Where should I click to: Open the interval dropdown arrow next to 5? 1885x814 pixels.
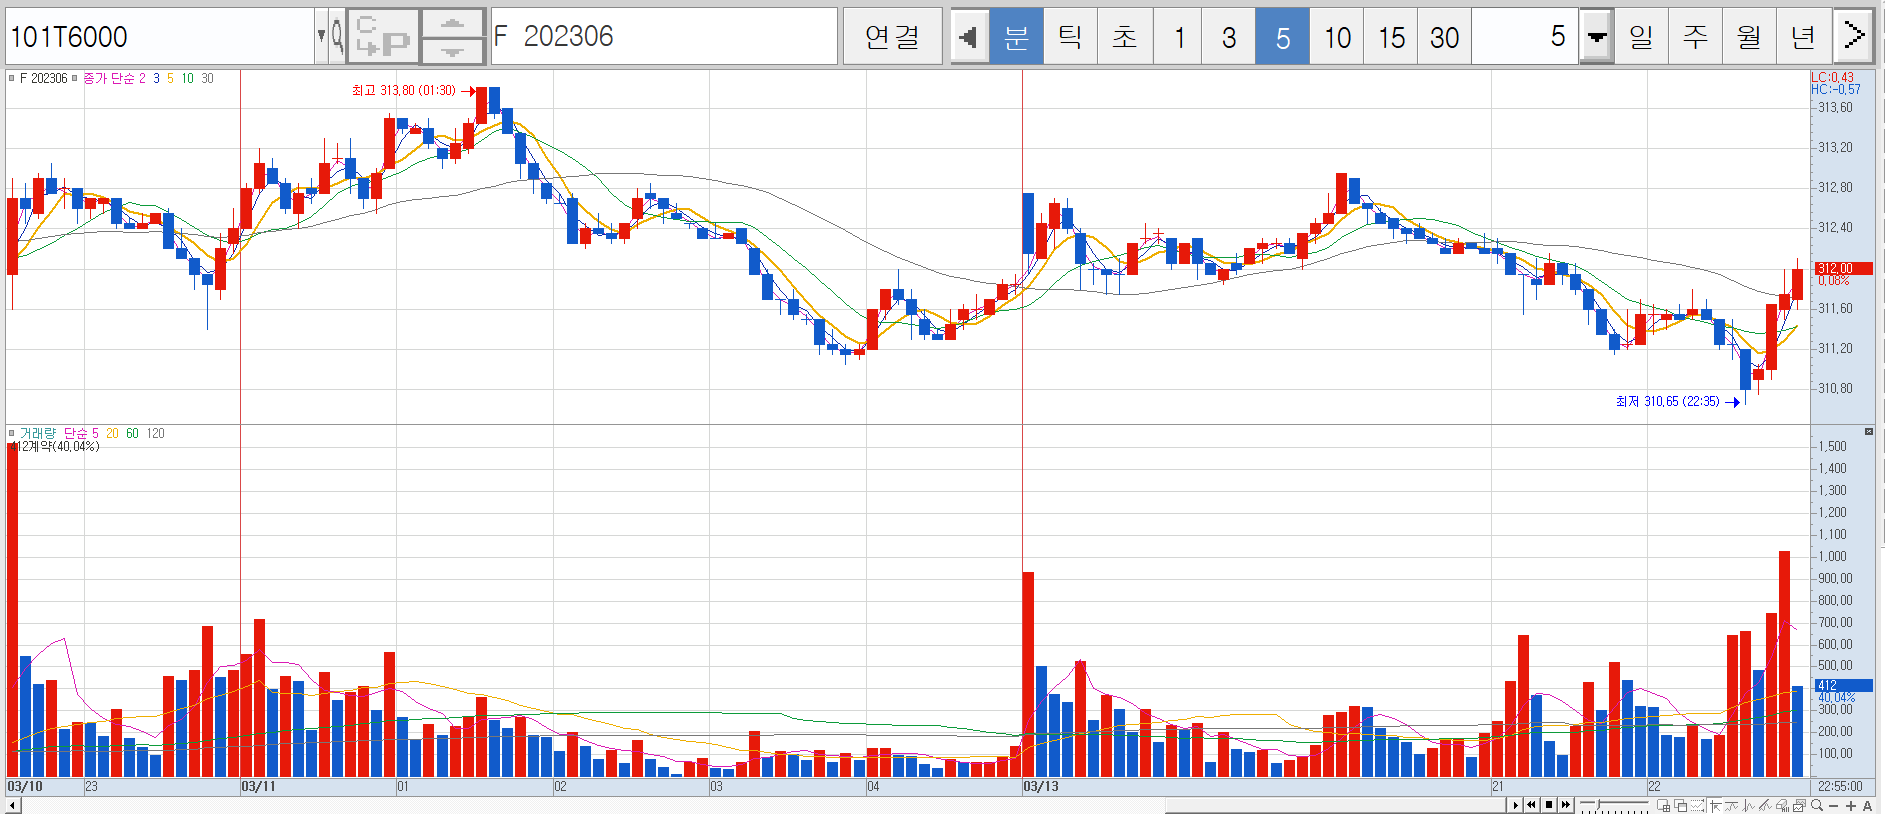click(1597, 37)
